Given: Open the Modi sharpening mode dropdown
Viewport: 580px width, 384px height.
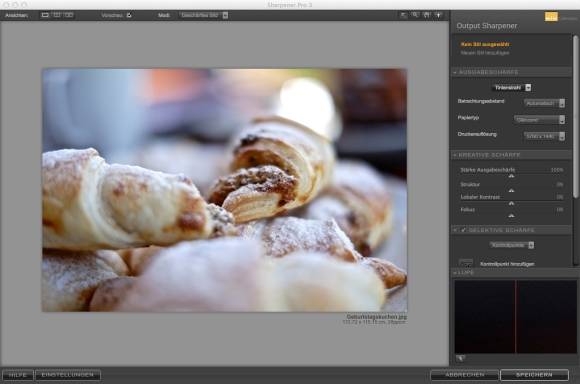Looking at the screenshot, I should (204, 15).
